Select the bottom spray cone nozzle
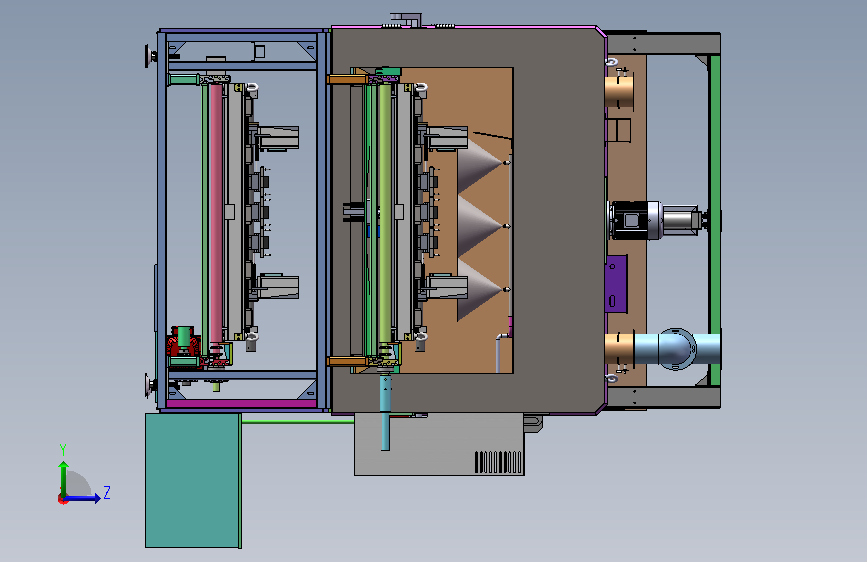 482,289
